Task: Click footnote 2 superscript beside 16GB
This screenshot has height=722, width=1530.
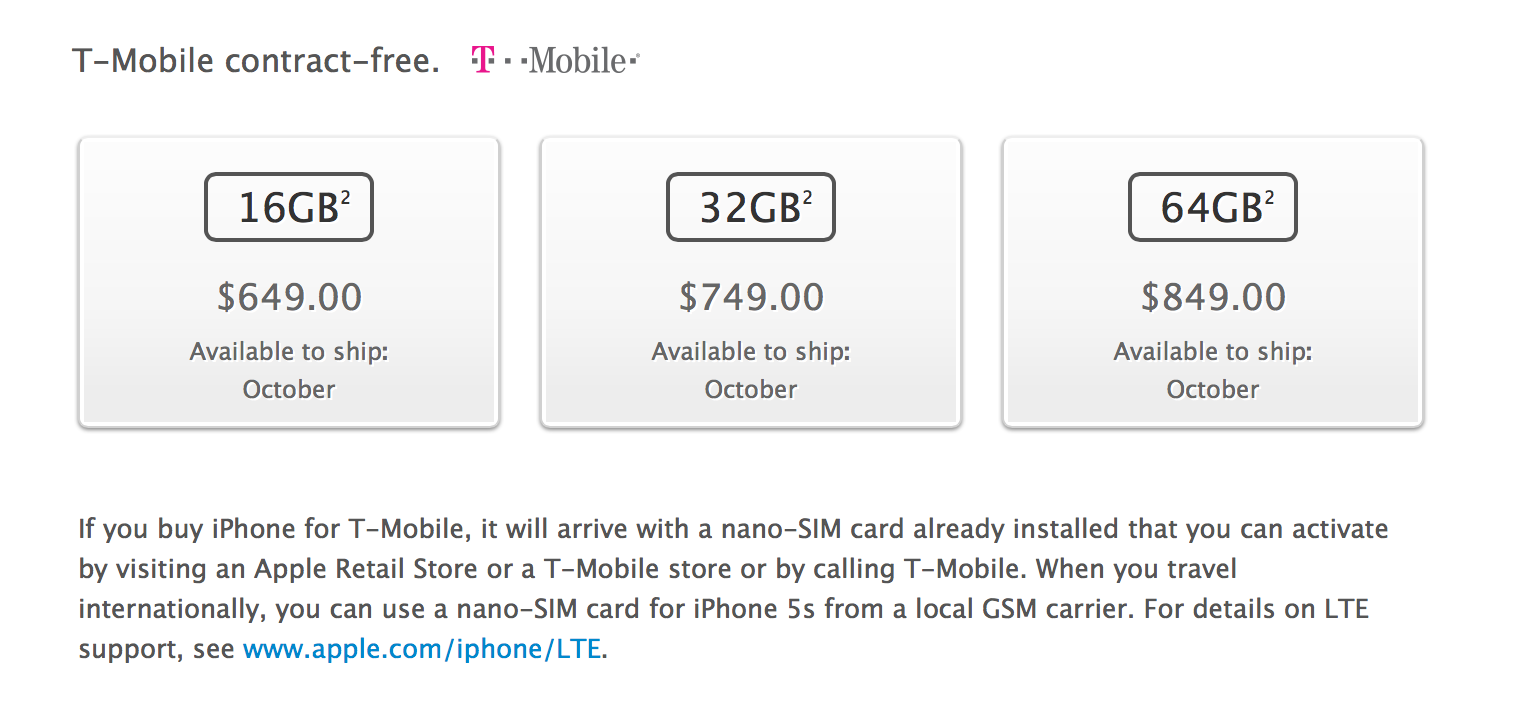Action: click(345, 196)
